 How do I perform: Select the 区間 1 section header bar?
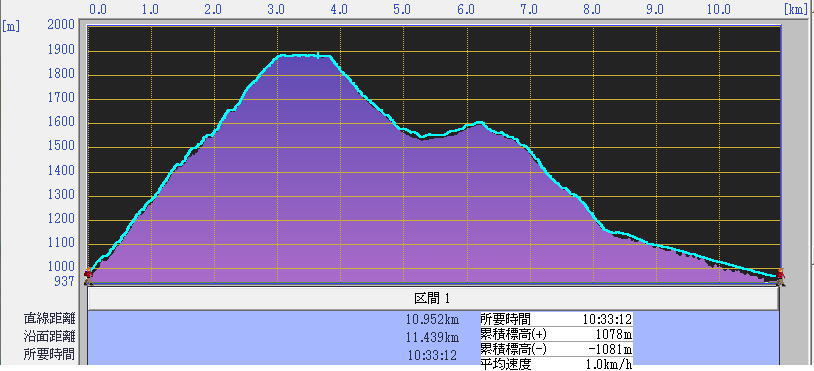(433, 298)
